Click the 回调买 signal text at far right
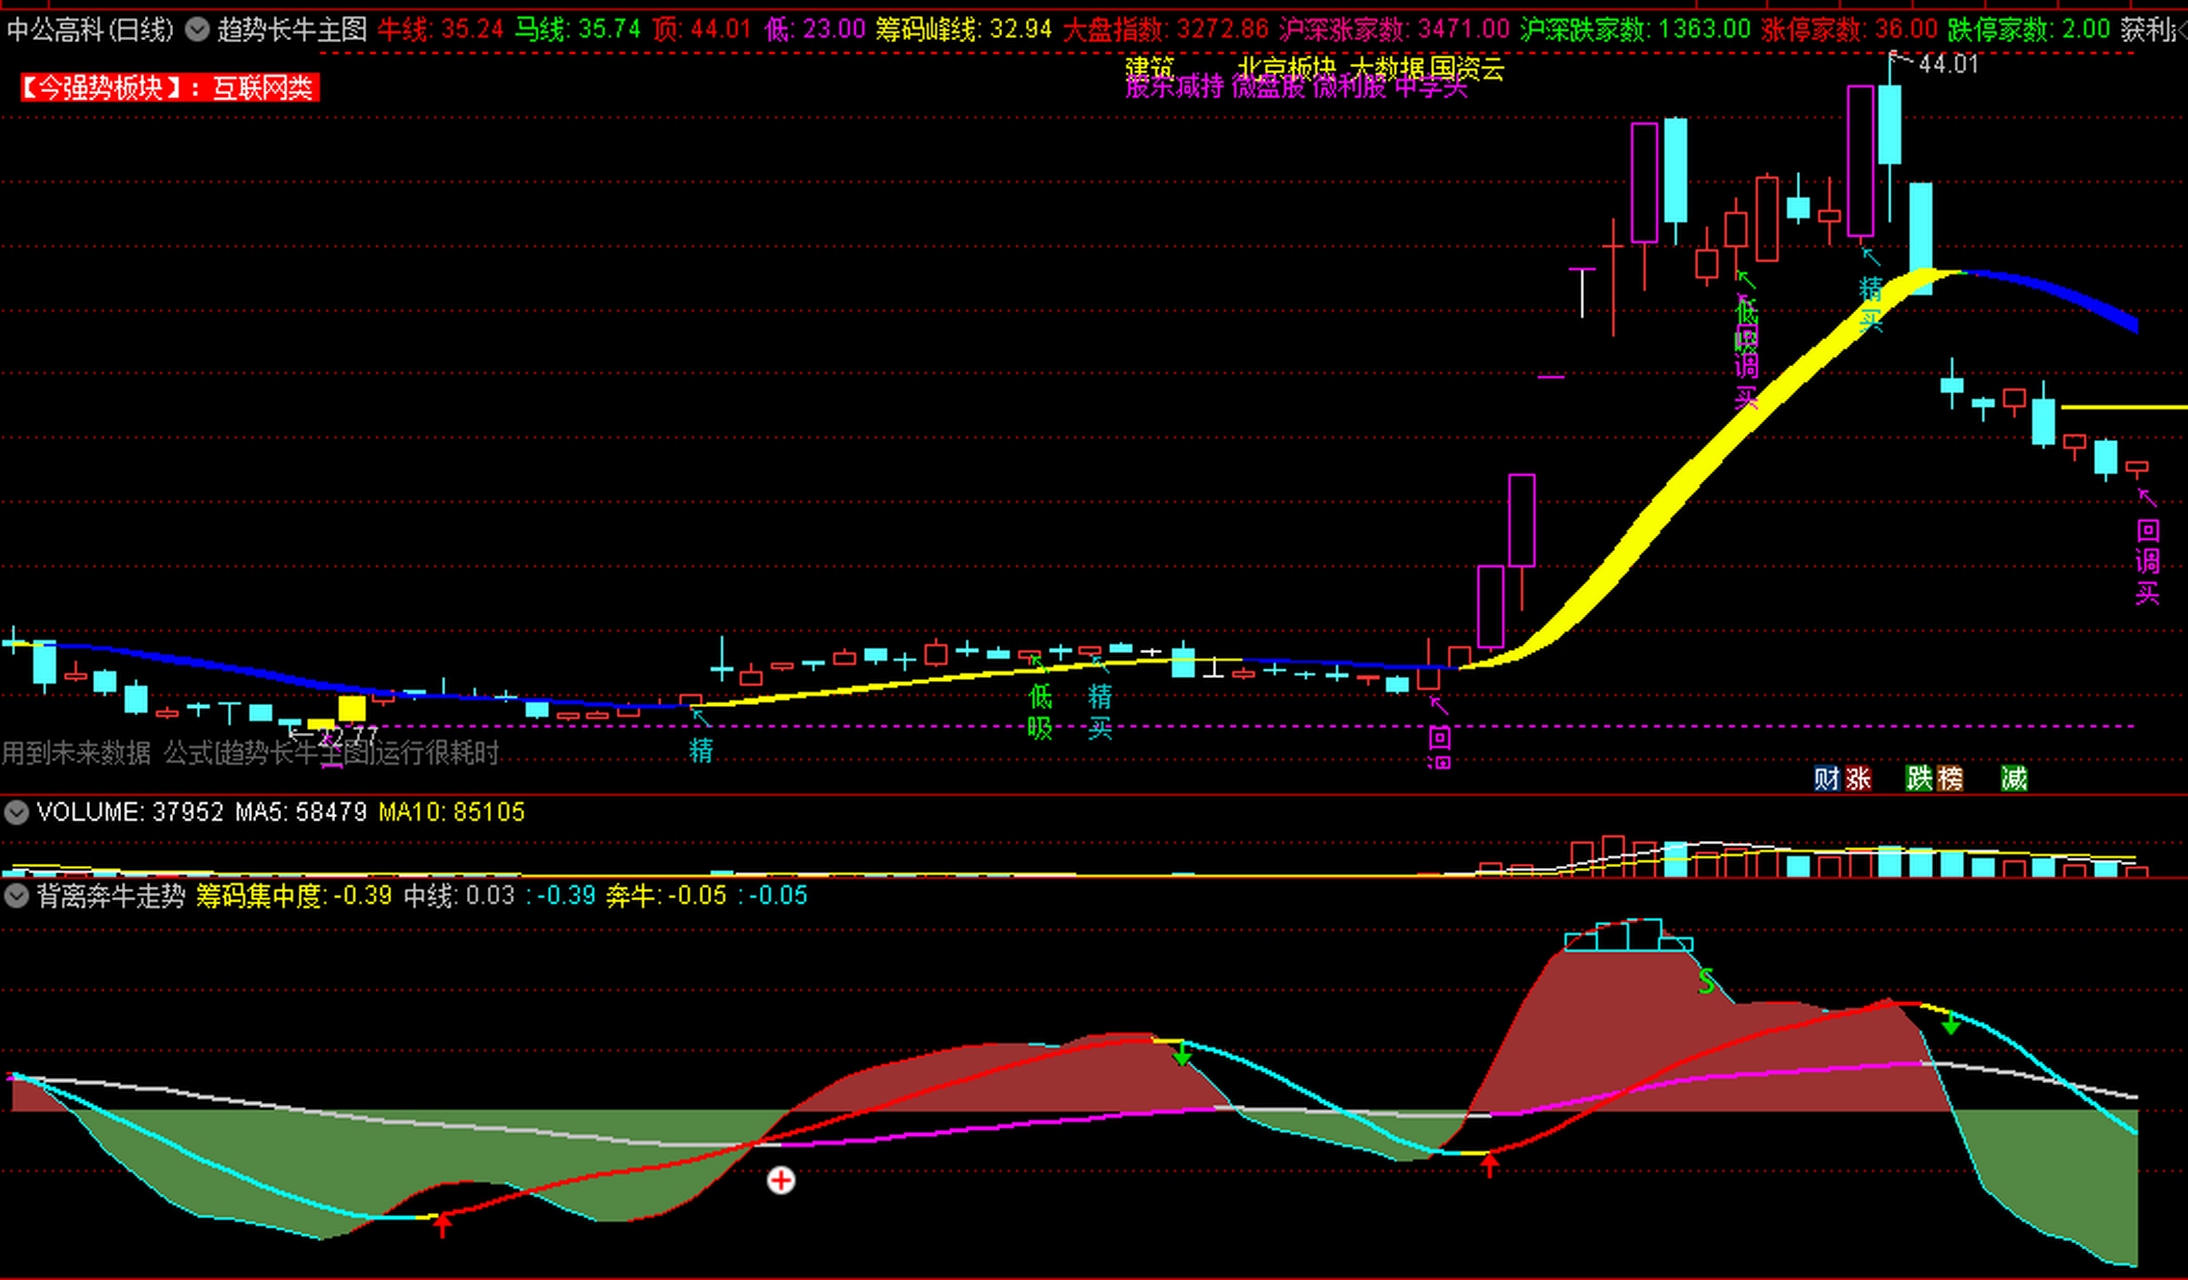The height and width of the screenshot is (1280, 2188). click(2147, 562)
